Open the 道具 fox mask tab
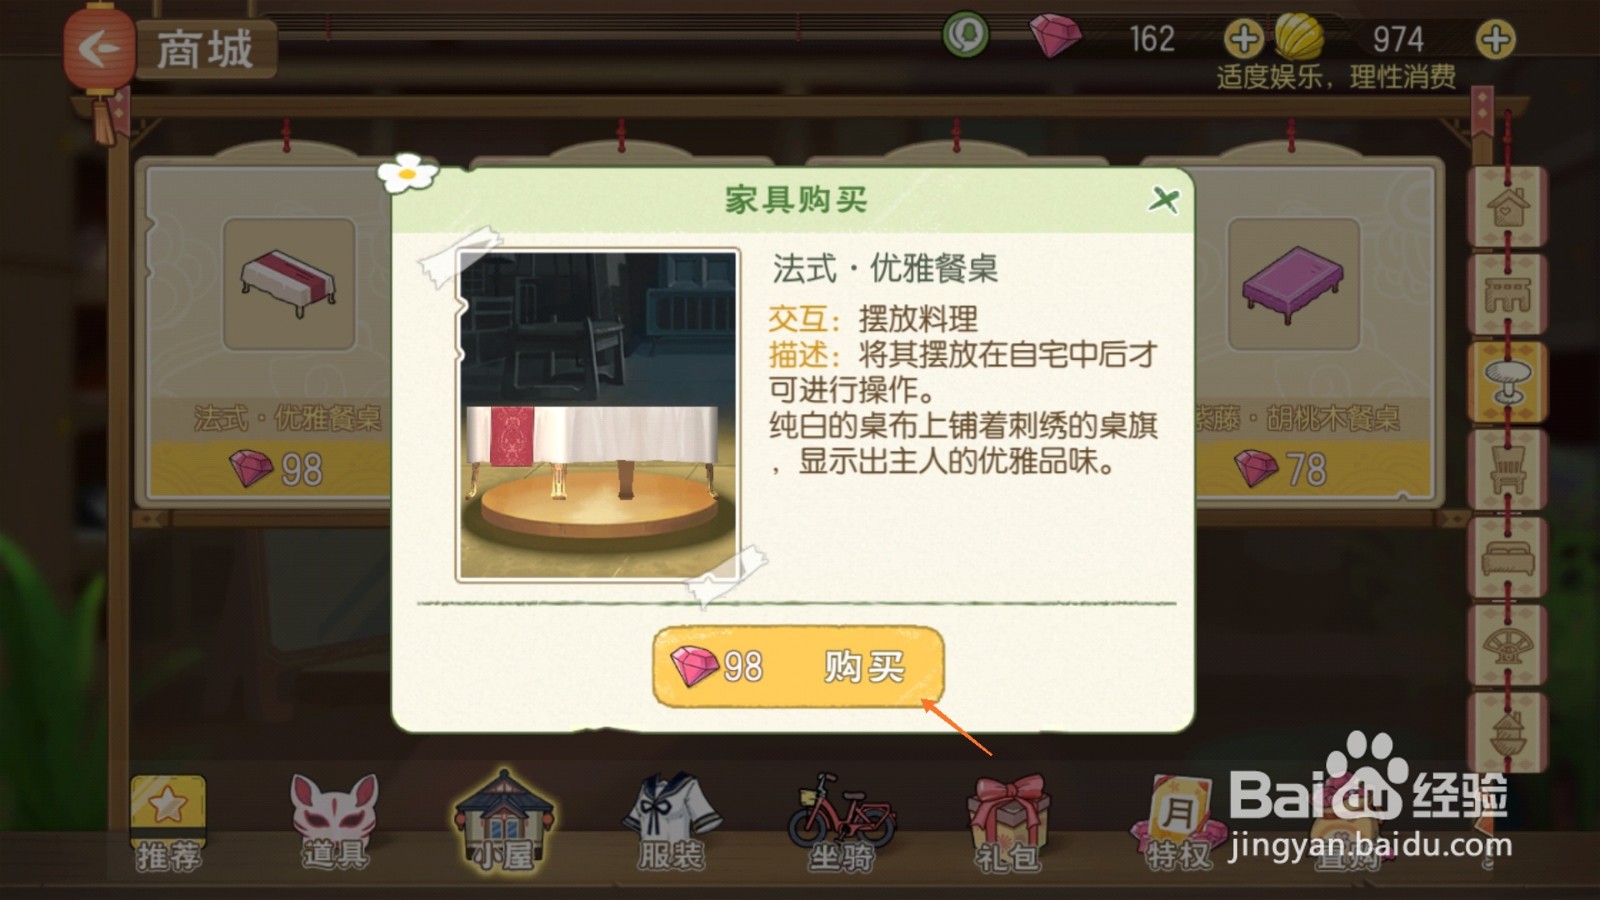The width and height of the screenshot is (1600, 900). point(335,823)
